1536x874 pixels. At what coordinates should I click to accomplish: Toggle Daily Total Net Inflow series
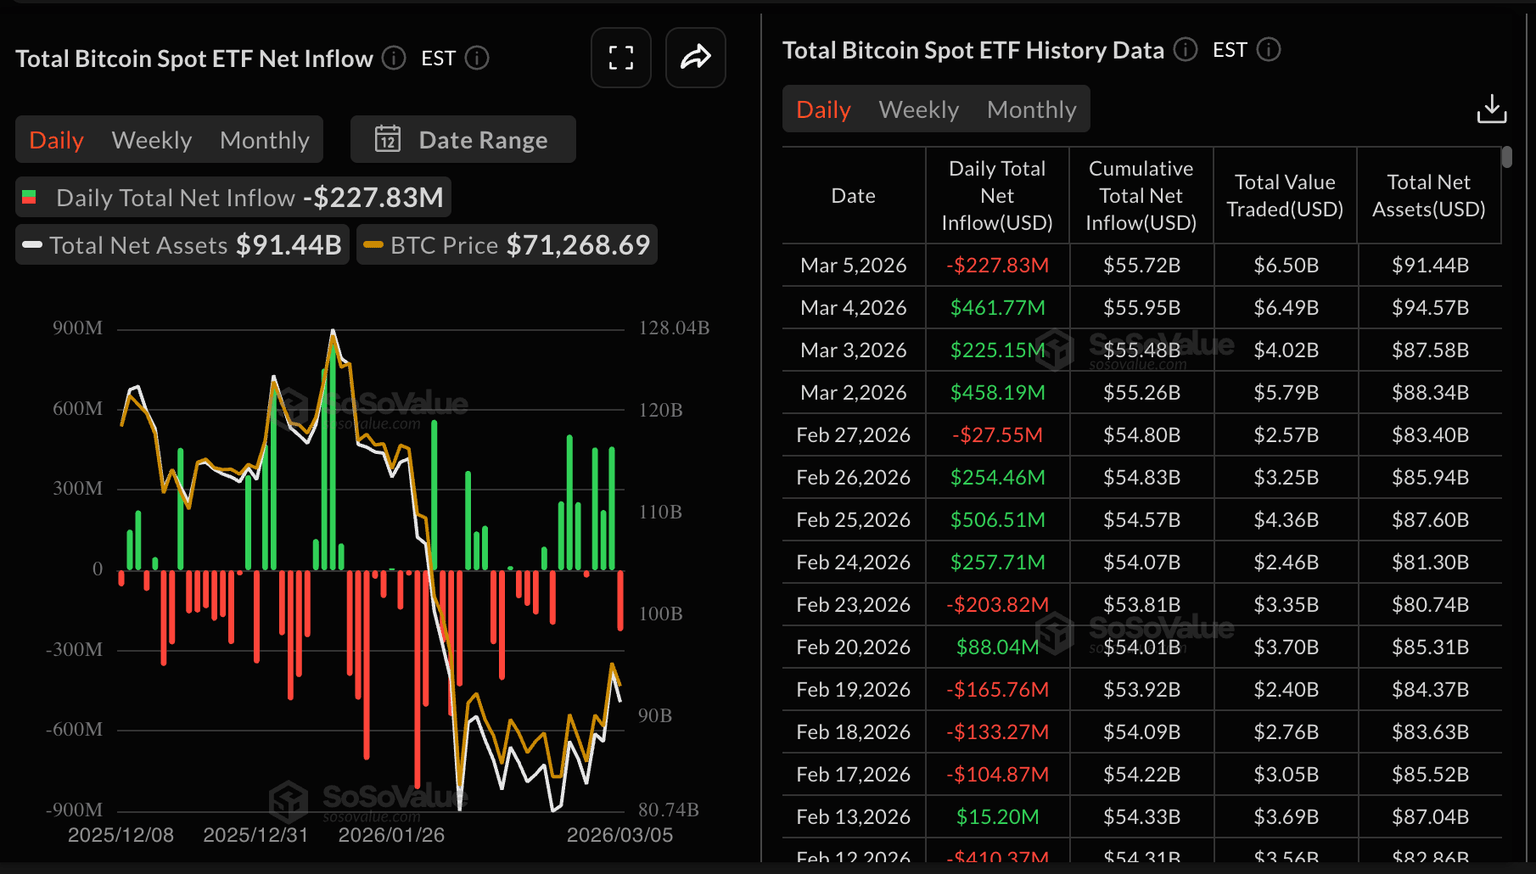tap(233, 197)
